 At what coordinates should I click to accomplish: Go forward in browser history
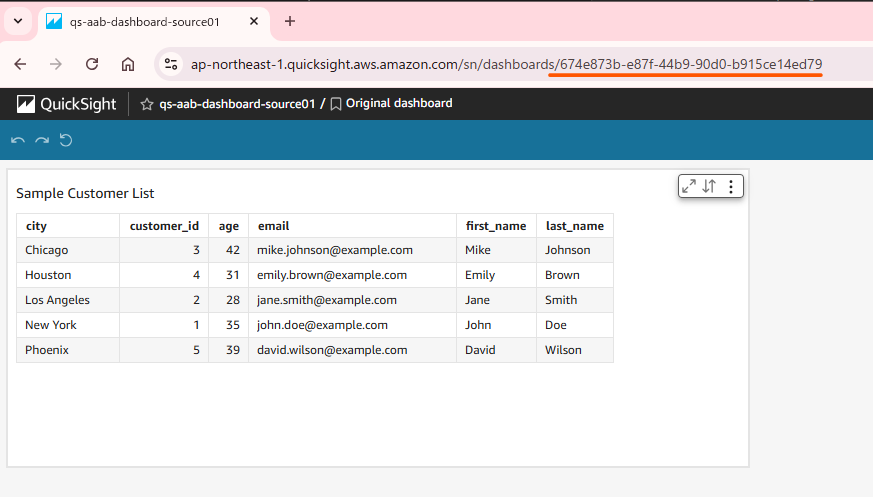tap(56, 64)
